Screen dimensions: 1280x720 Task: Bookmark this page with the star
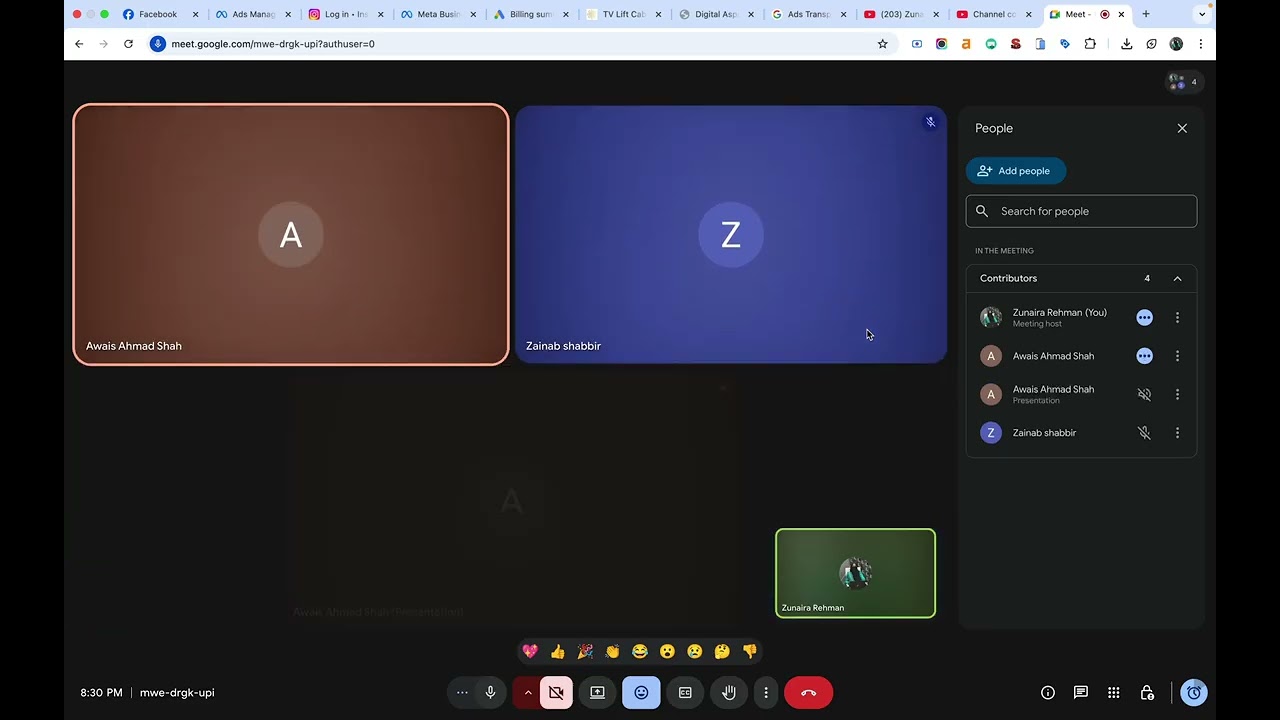click(882, 44)
